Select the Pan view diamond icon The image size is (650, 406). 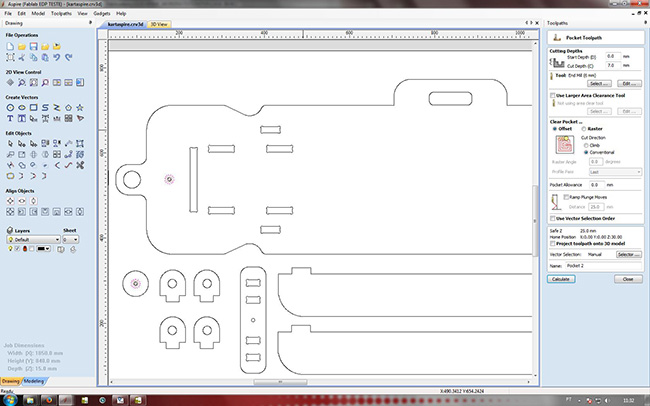[x=10, y=83]
